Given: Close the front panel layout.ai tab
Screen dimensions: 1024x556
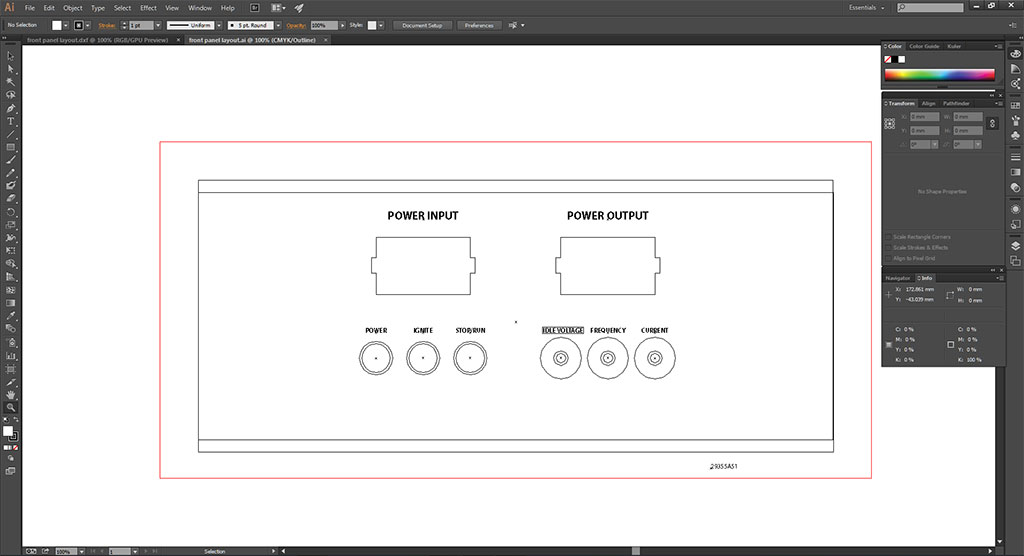Looking at the screenshot, I should pyautogui.click(x=326, y=40).
